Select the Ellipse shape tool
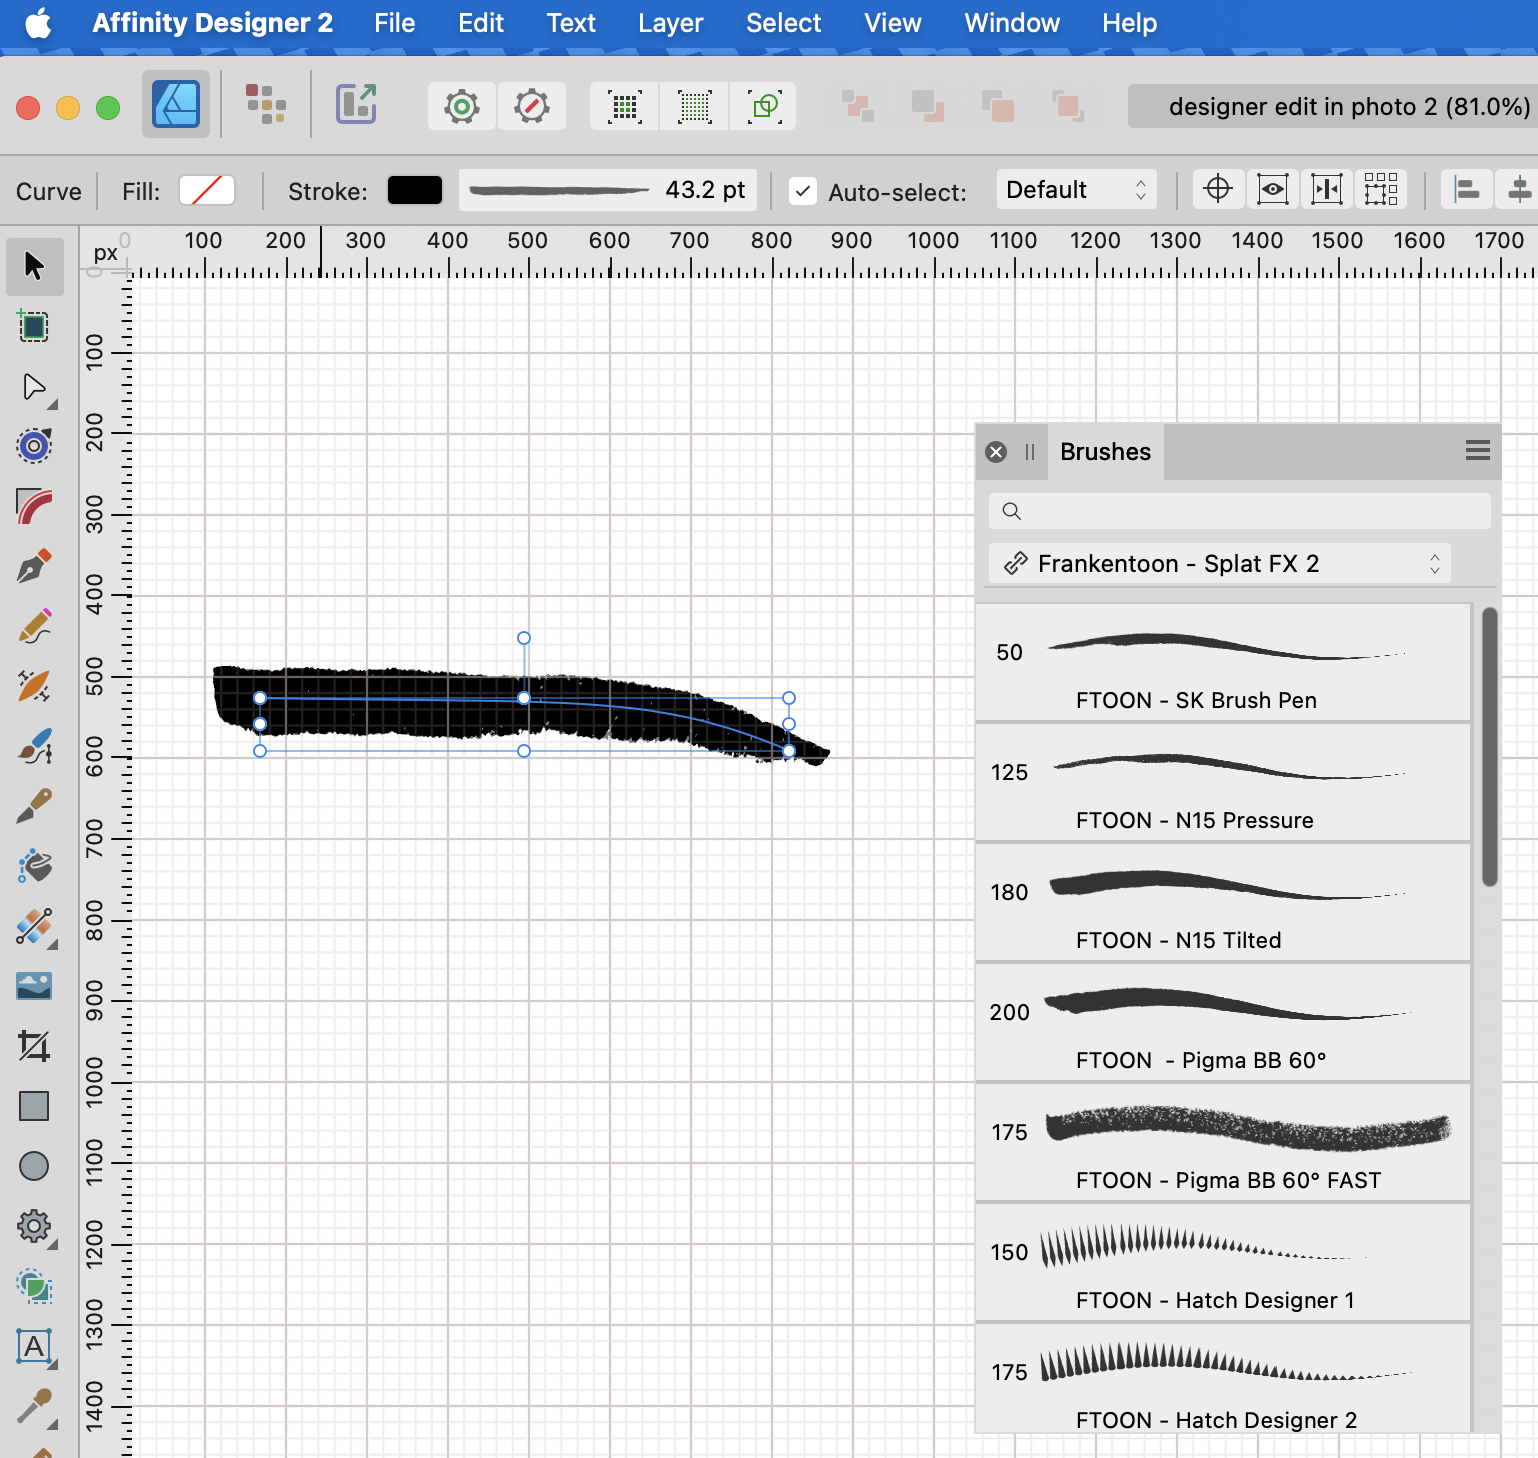 [x=34, y=1166]
